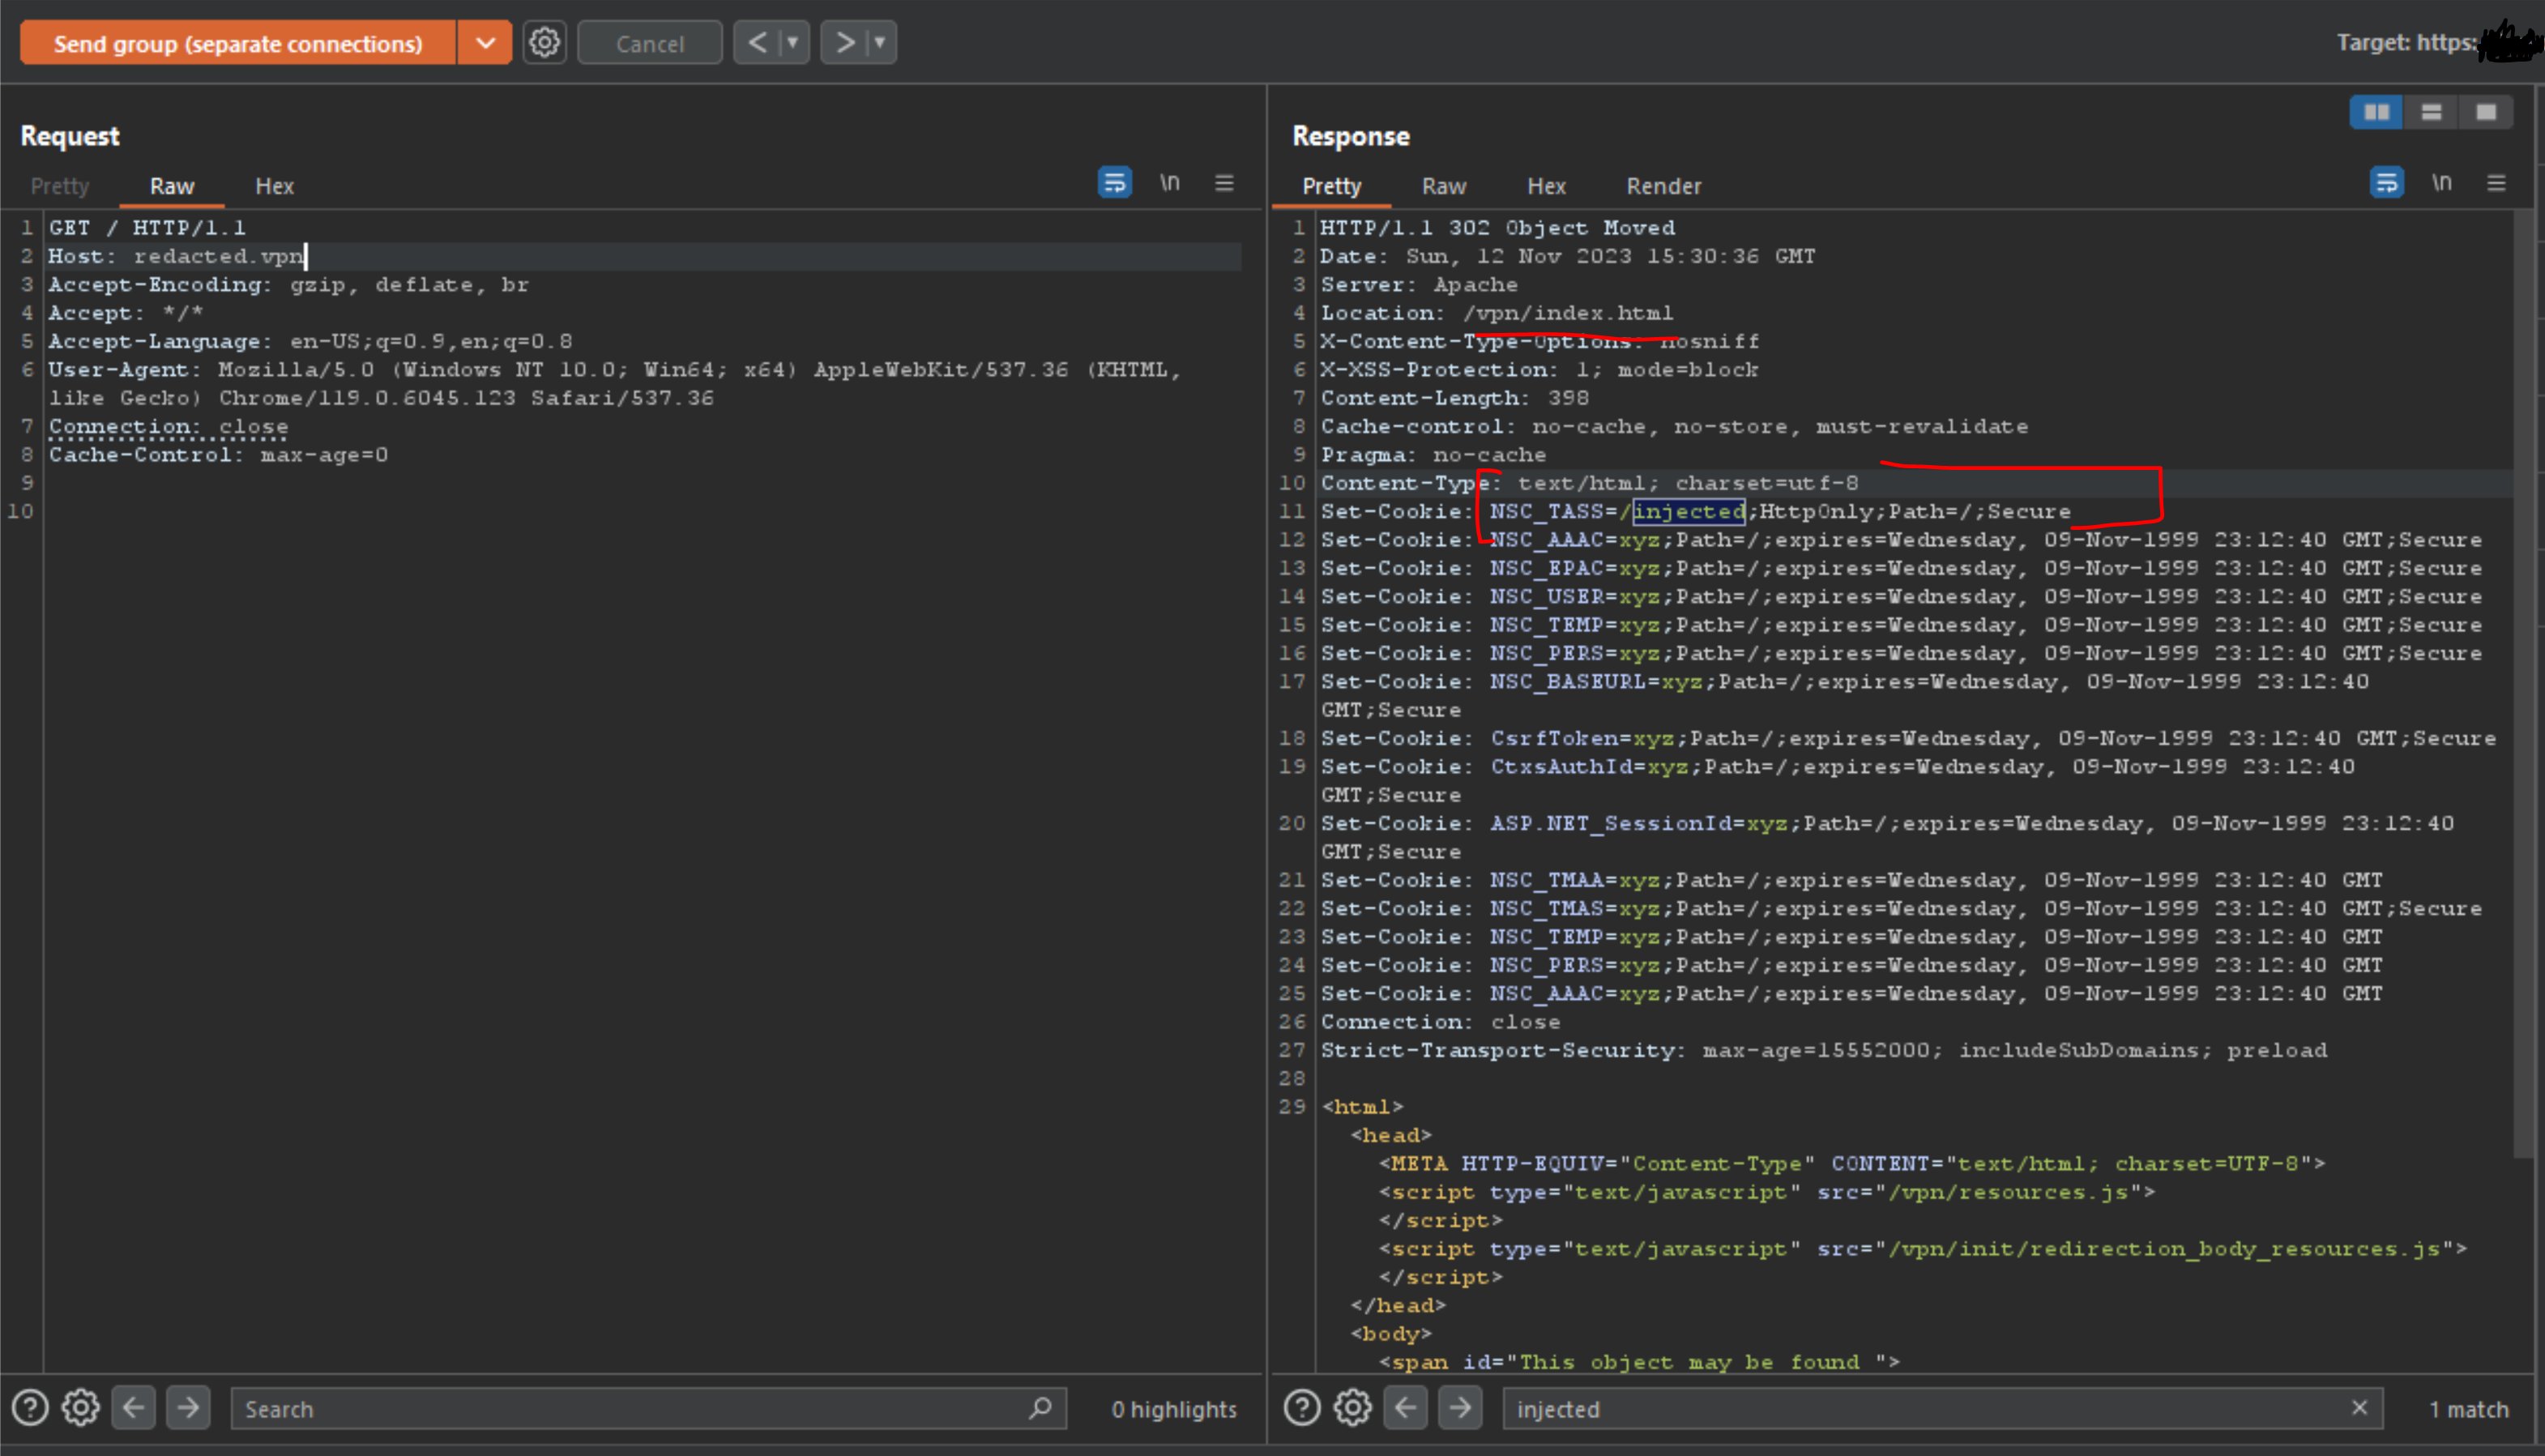2545x1456 pixels.
Task: Click the User-Agent request header line
Action: point(615,384)
